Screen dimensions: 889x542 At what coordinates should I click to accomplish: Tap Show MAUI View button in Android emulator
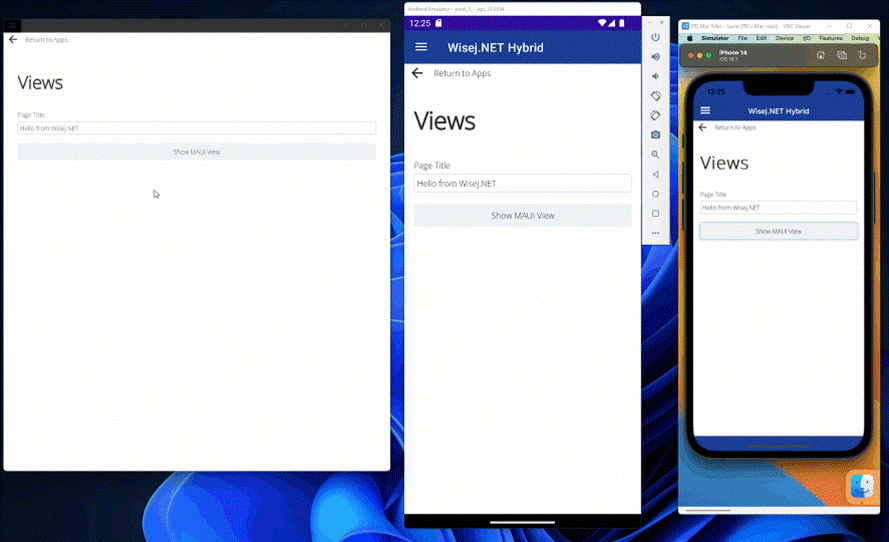(x=522, y=215)
